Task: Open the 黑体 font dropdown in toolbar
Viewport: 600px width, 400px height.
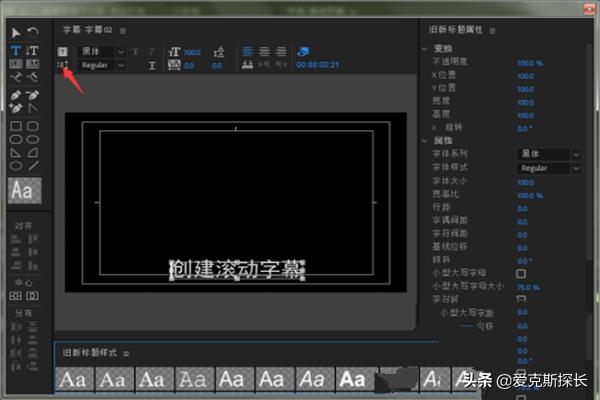Action: tap(102, 51)
